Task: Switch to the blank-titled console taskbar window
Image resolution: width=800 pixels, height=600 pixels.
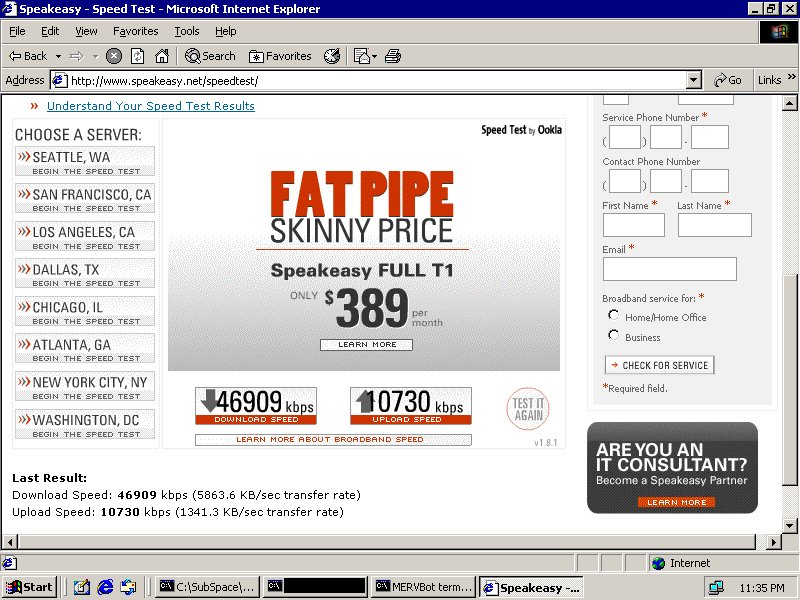Action: [x=316, y=587]
